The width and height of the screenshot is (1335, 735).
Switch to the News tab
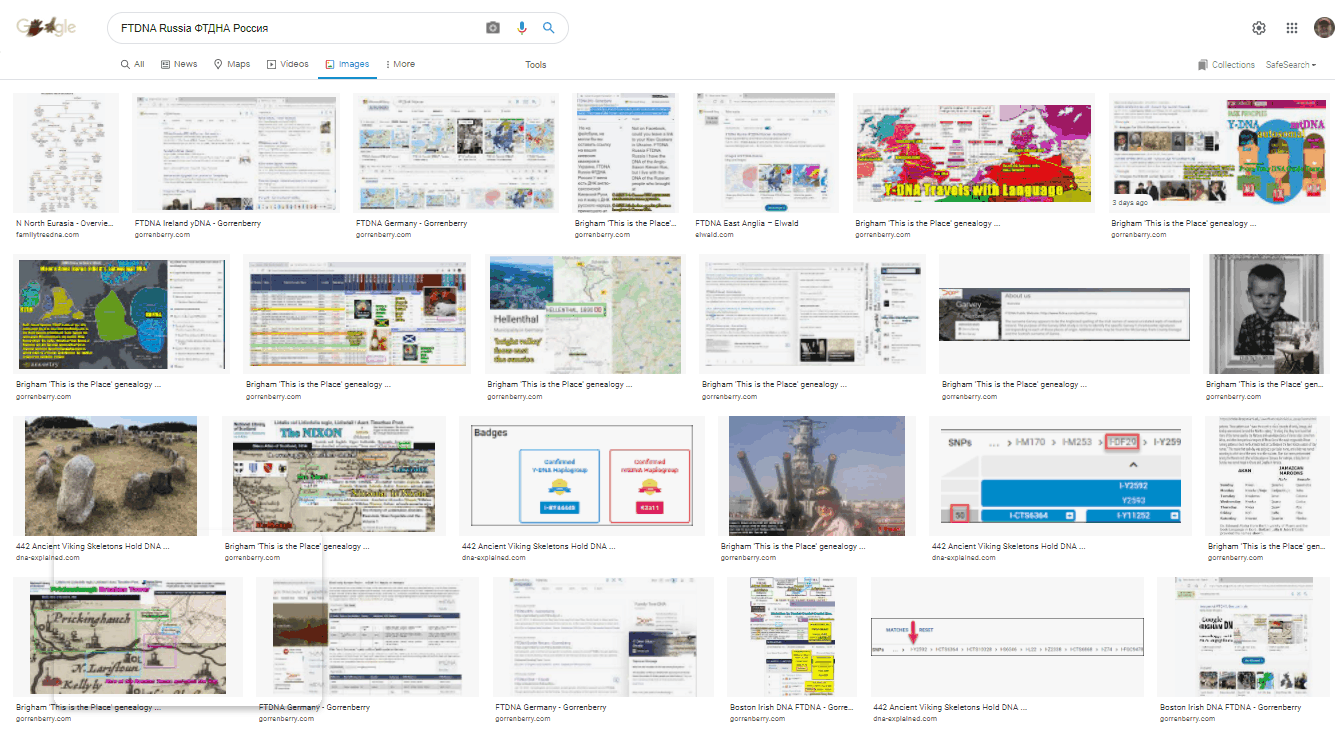click(x=179, y=64)
